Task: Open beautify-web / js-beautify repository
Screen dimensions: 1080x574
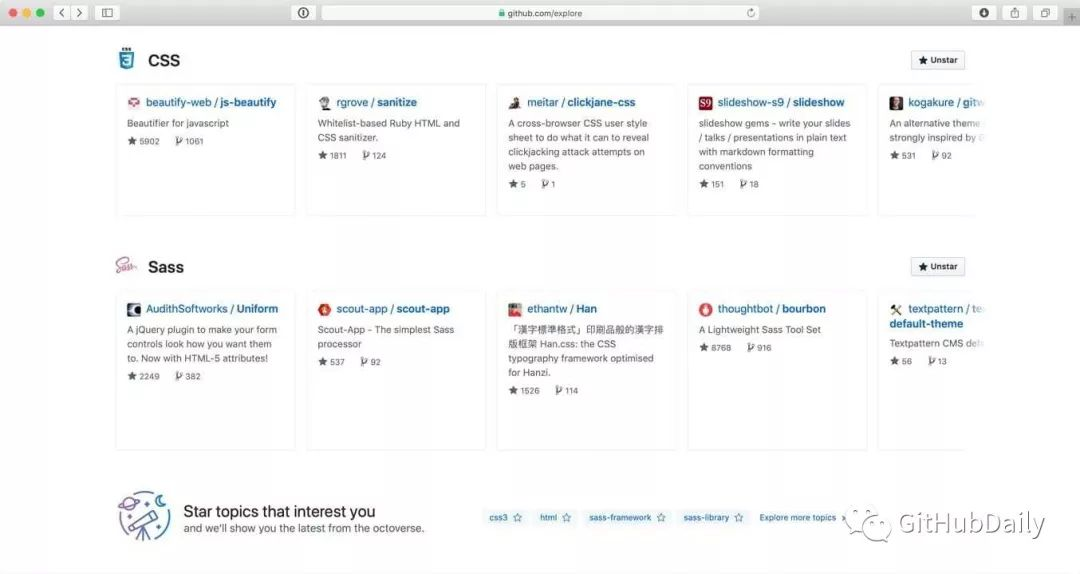Action: coord(211,102)
